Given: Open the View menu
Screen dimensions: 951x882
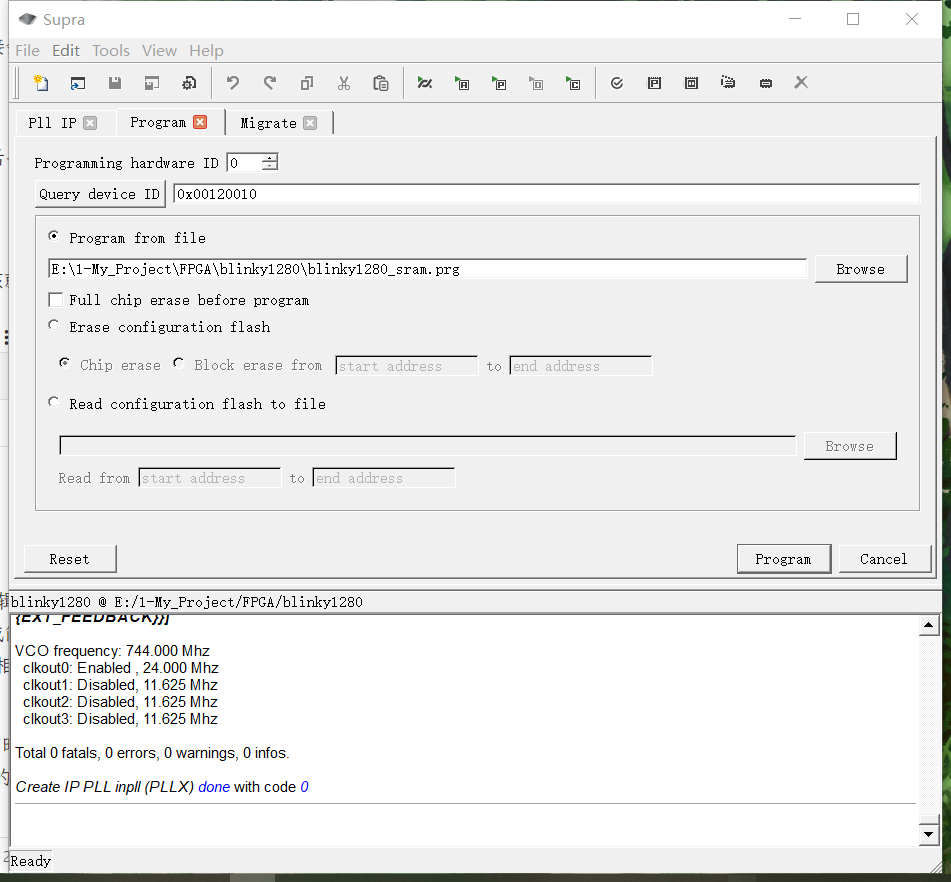Looking at the screenshot, I should [x=160, y=50].
